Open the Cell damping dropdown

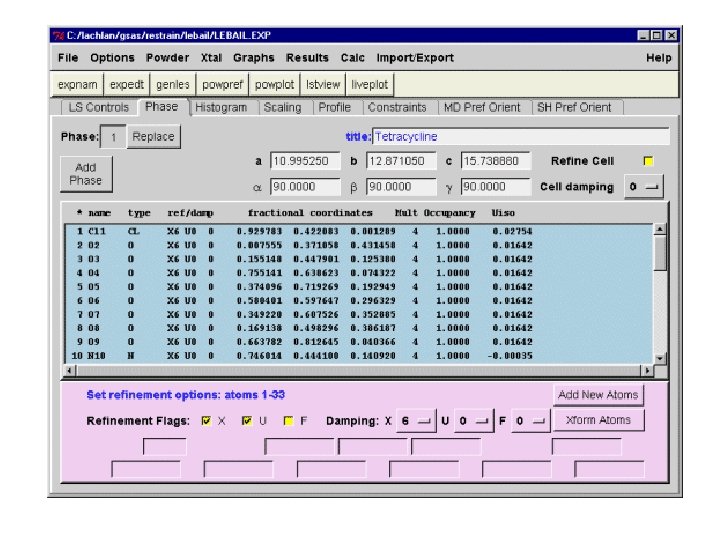644,187
